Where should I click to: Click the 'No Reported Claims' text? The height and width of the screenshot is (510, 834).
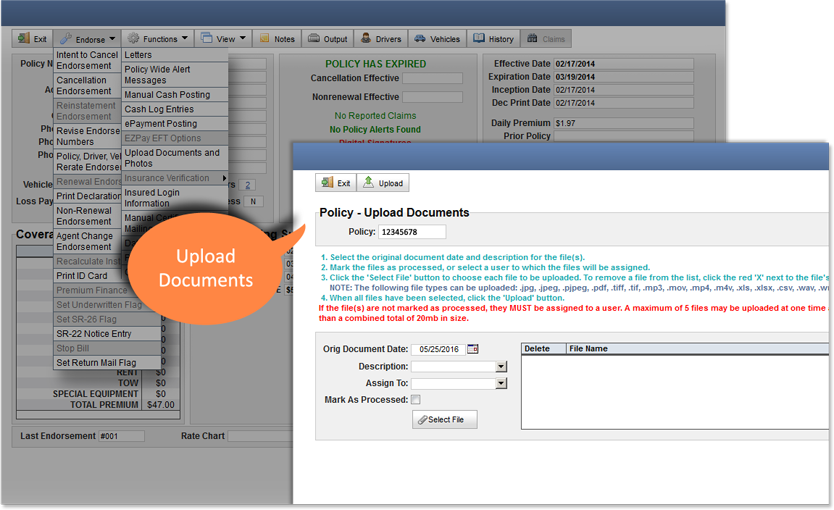click(x=375, y=115)
